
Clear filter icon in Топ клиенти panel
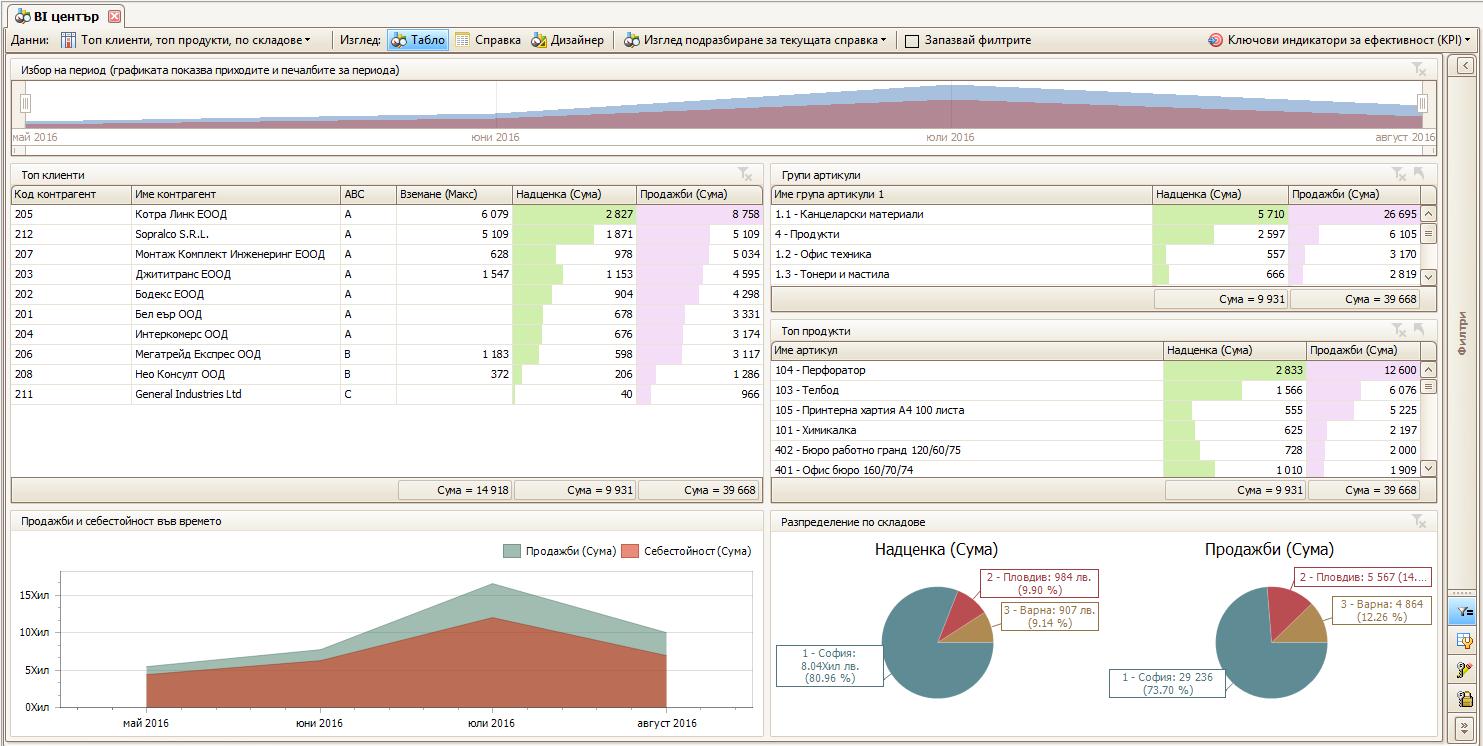745,175
